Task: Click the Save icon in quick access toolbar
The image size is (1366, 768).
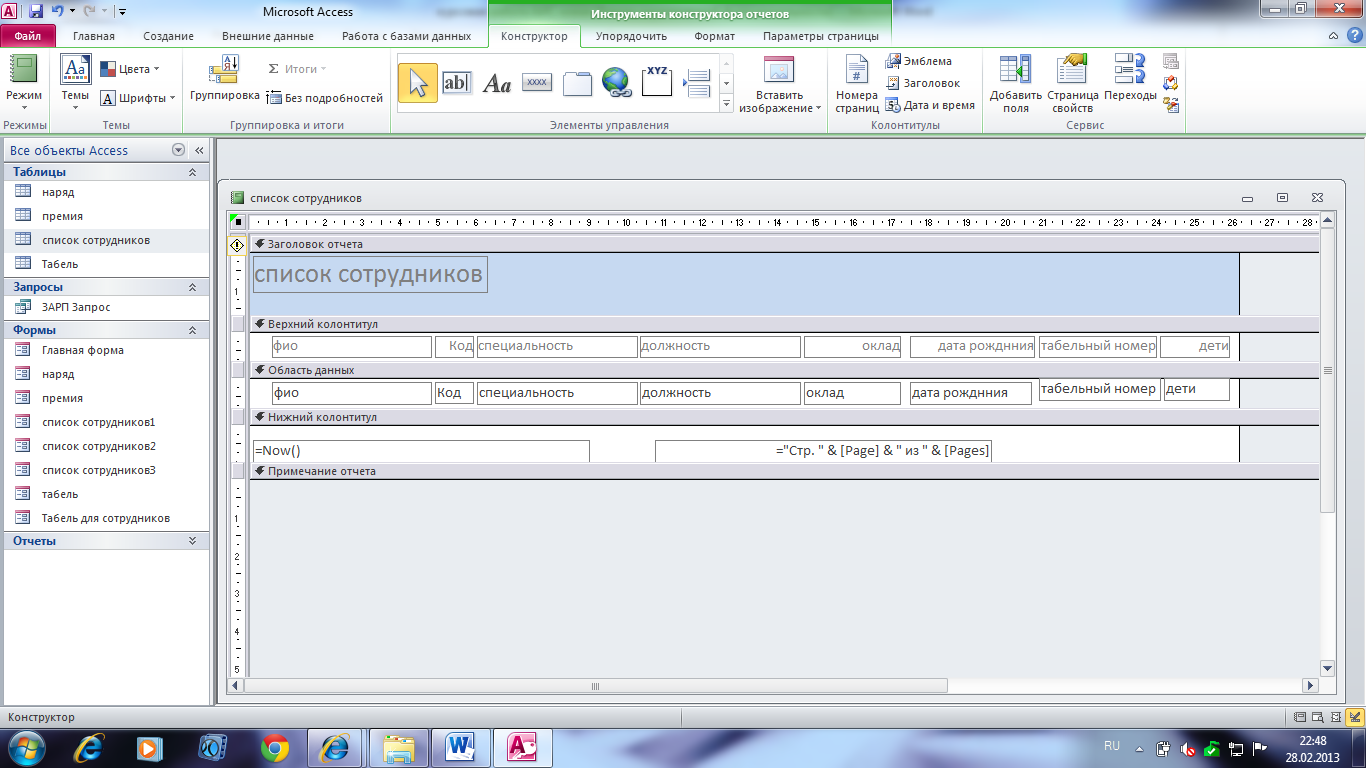Action: click(36, 11)
